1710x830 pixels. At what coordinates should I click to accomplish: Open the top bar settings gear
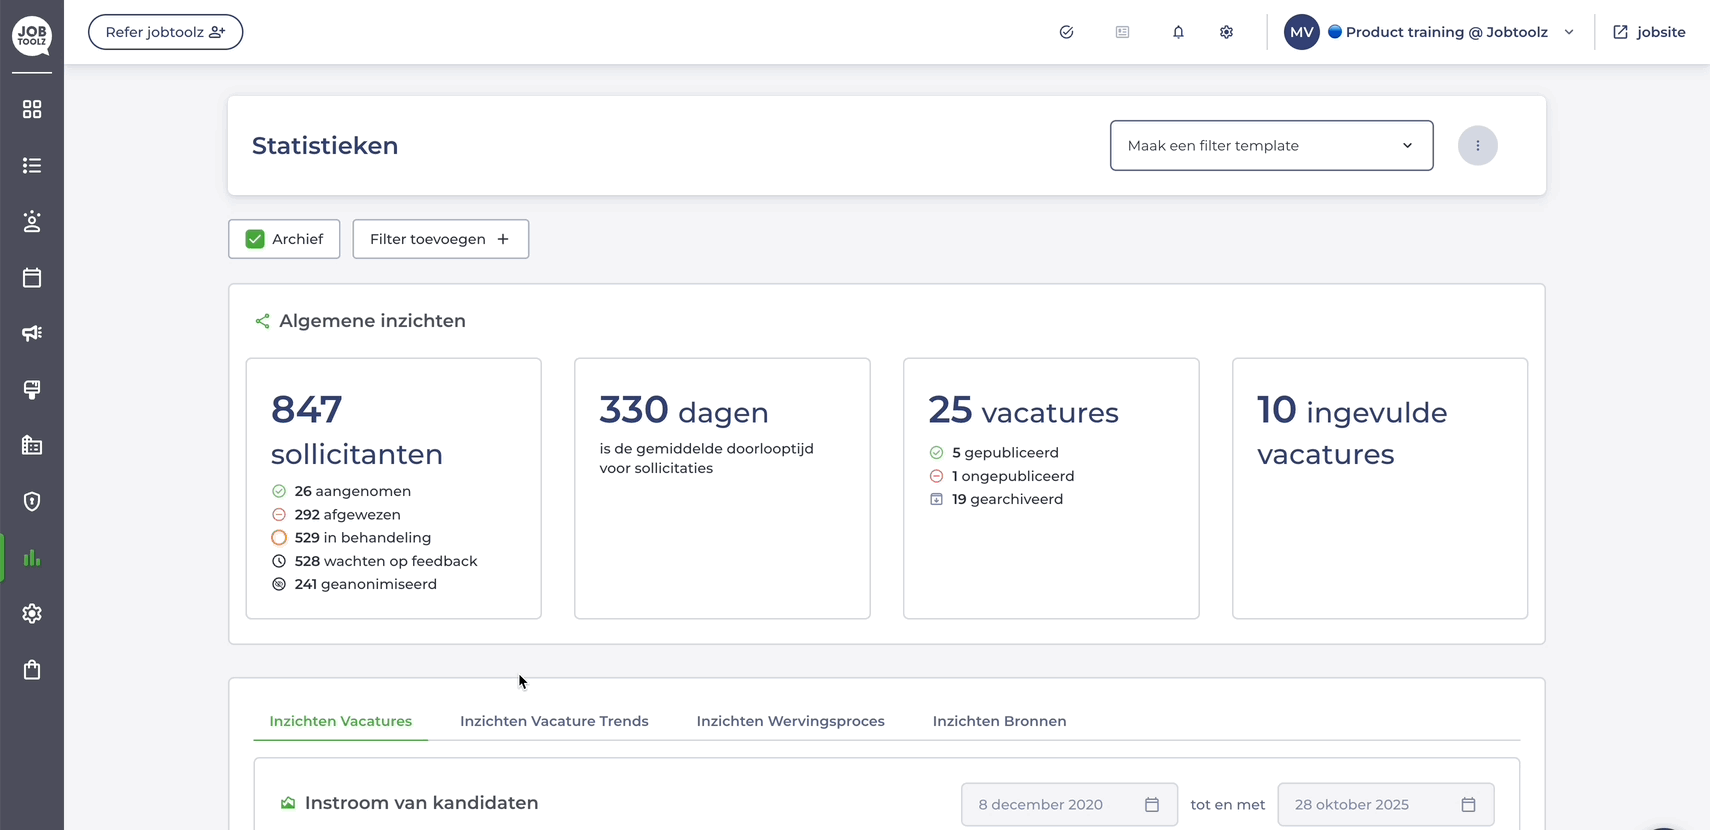coord(1226,32)
